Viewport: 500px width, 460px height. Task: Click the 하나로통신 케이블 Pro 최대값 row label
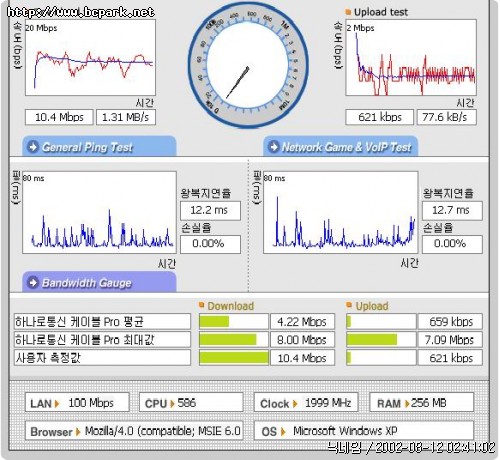(x=102, y=339)
